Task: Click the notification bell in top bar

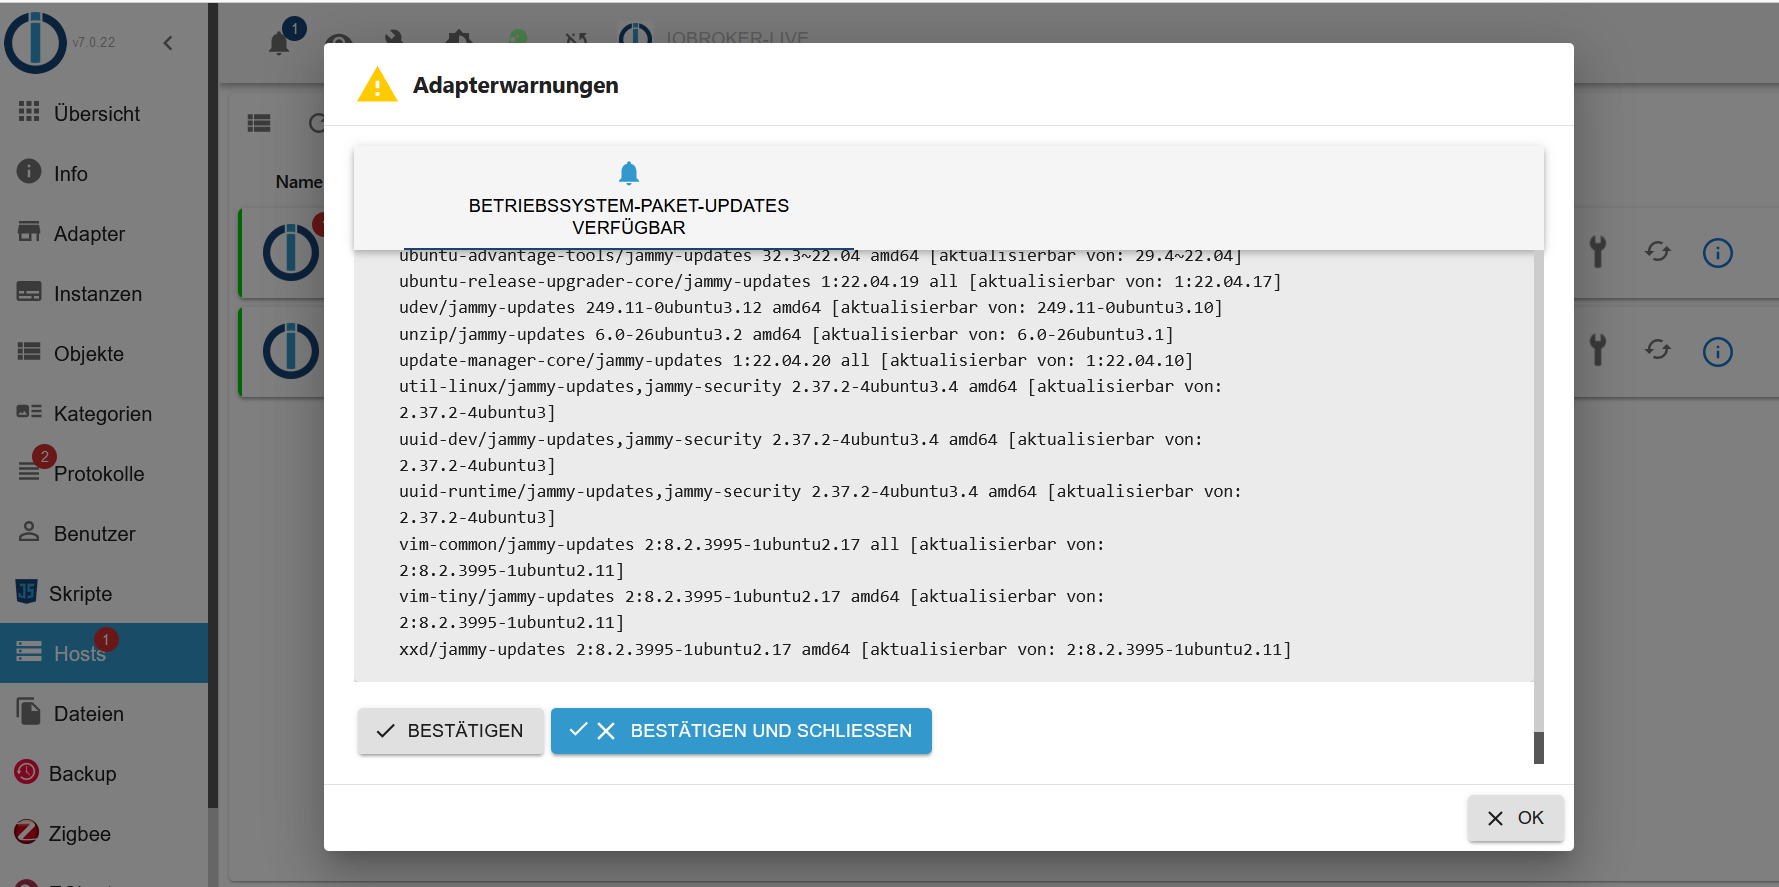Action: [279, 43]
